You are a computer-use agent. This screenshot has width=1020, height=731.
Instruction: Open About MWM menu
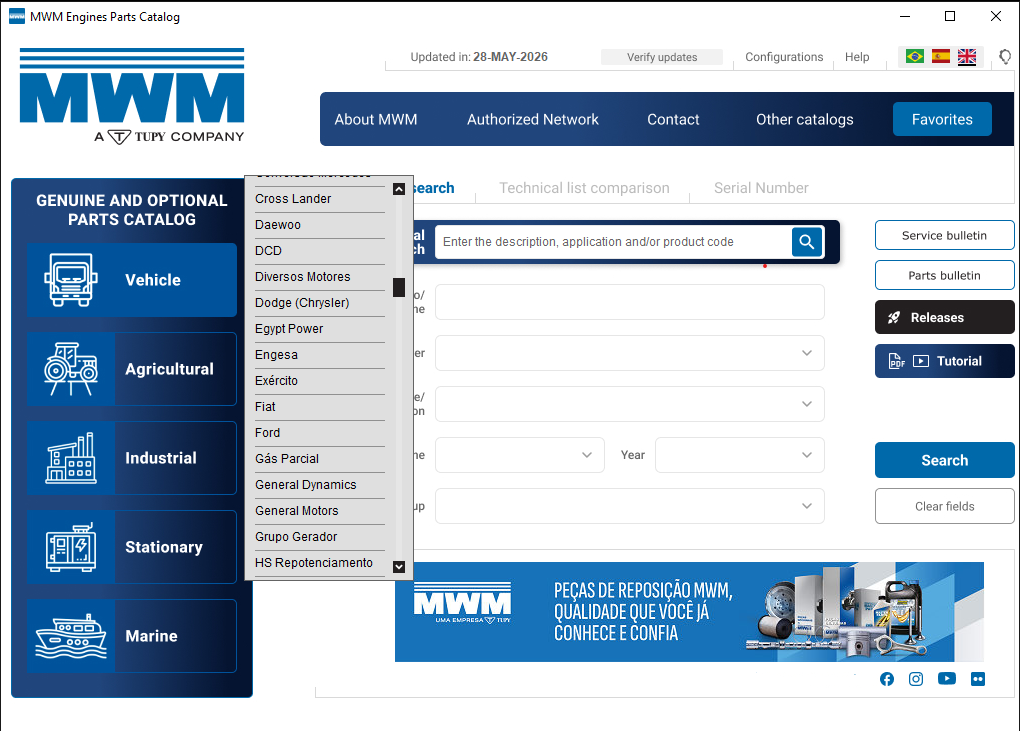[x=376, y=120]
